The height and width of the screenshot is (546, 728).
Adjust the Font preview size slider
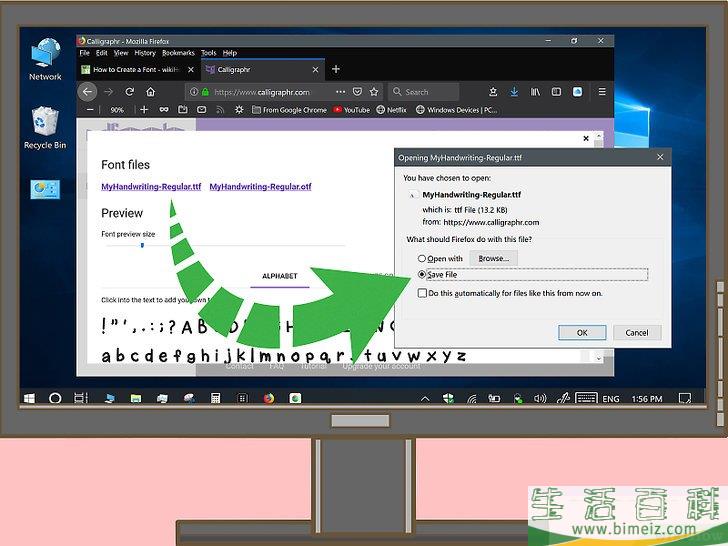(142, 245)
